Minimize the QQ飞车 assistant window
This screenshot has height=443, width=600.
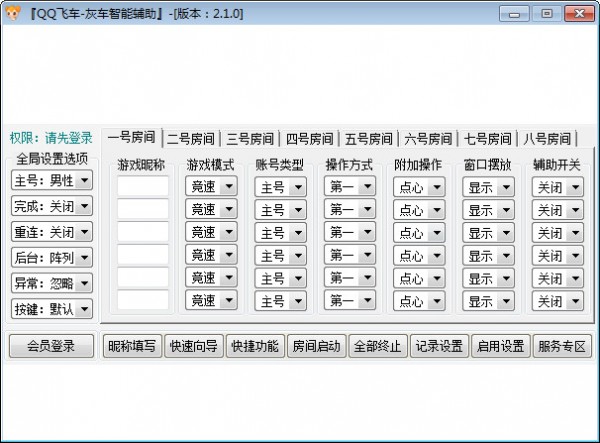coord(514,14)
